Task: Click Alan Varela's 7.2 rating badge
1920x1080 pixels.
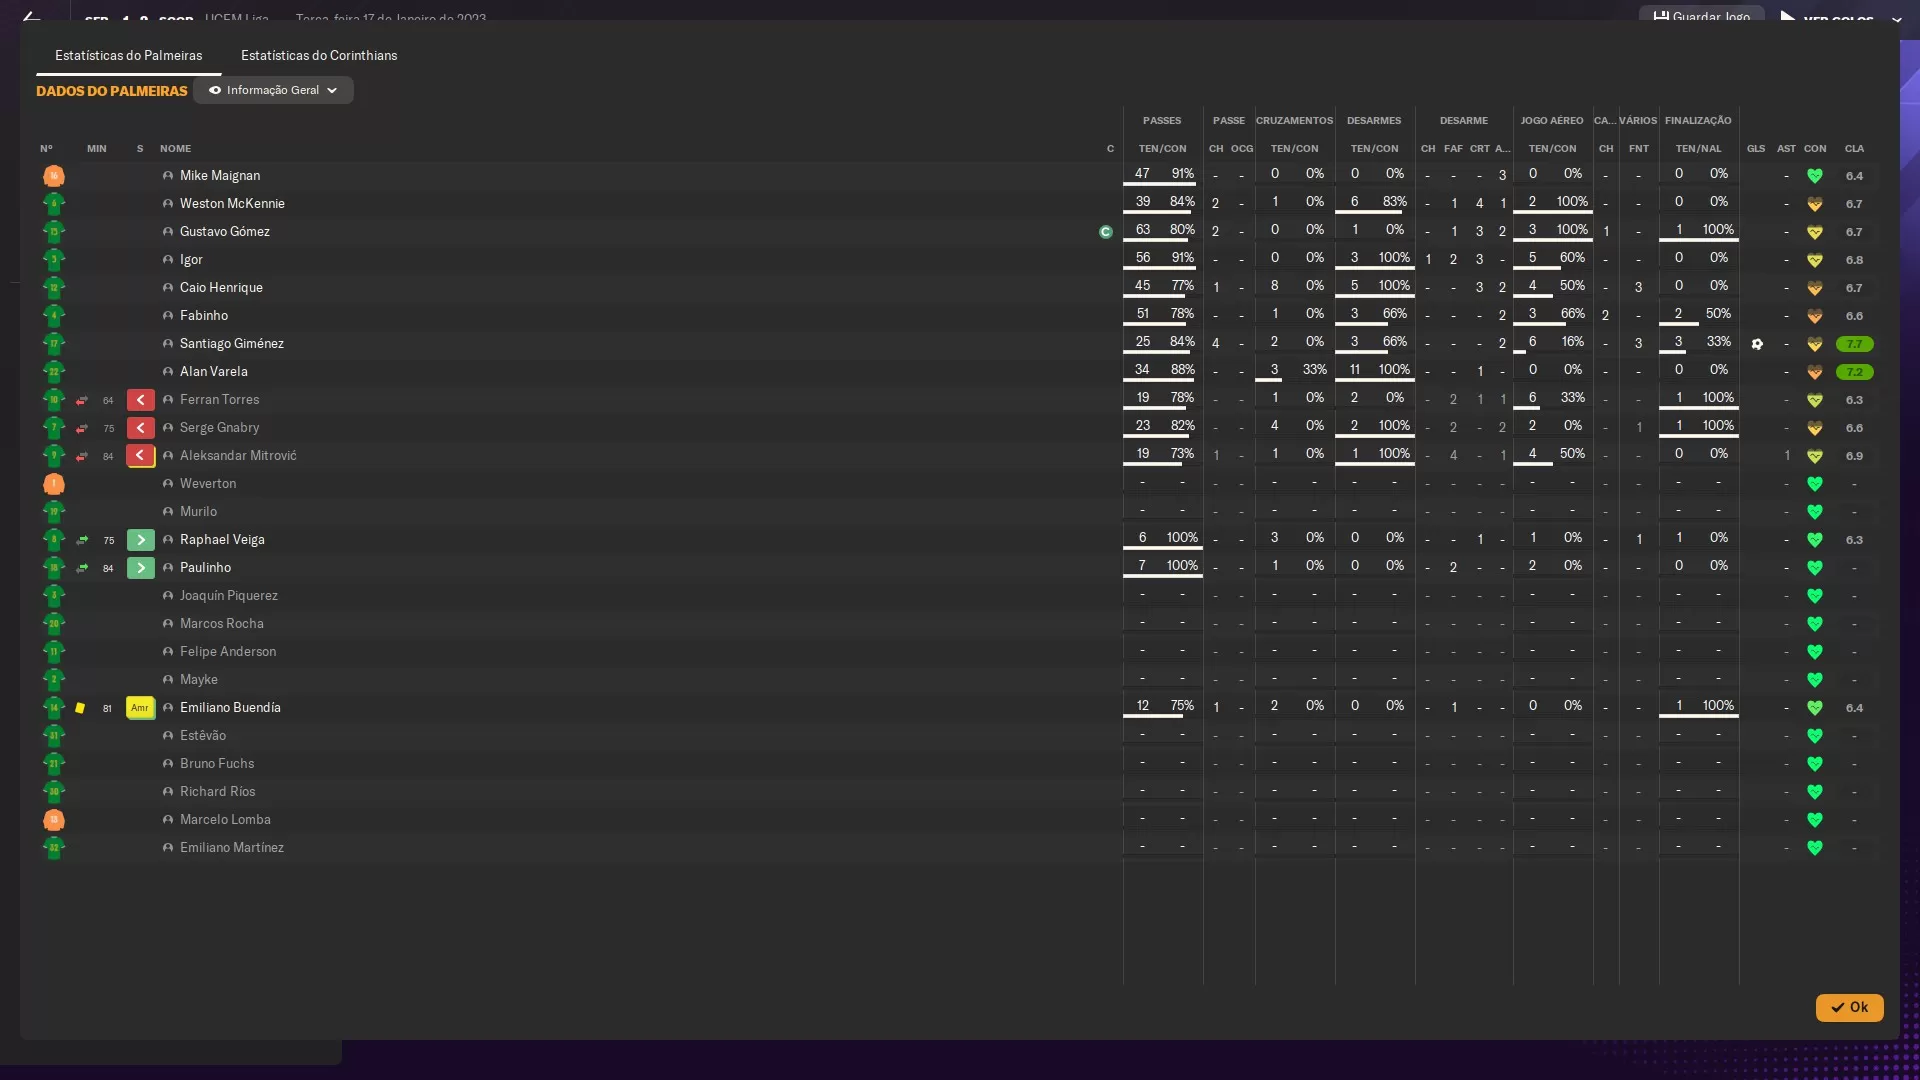Action: tap(1854, 372)
